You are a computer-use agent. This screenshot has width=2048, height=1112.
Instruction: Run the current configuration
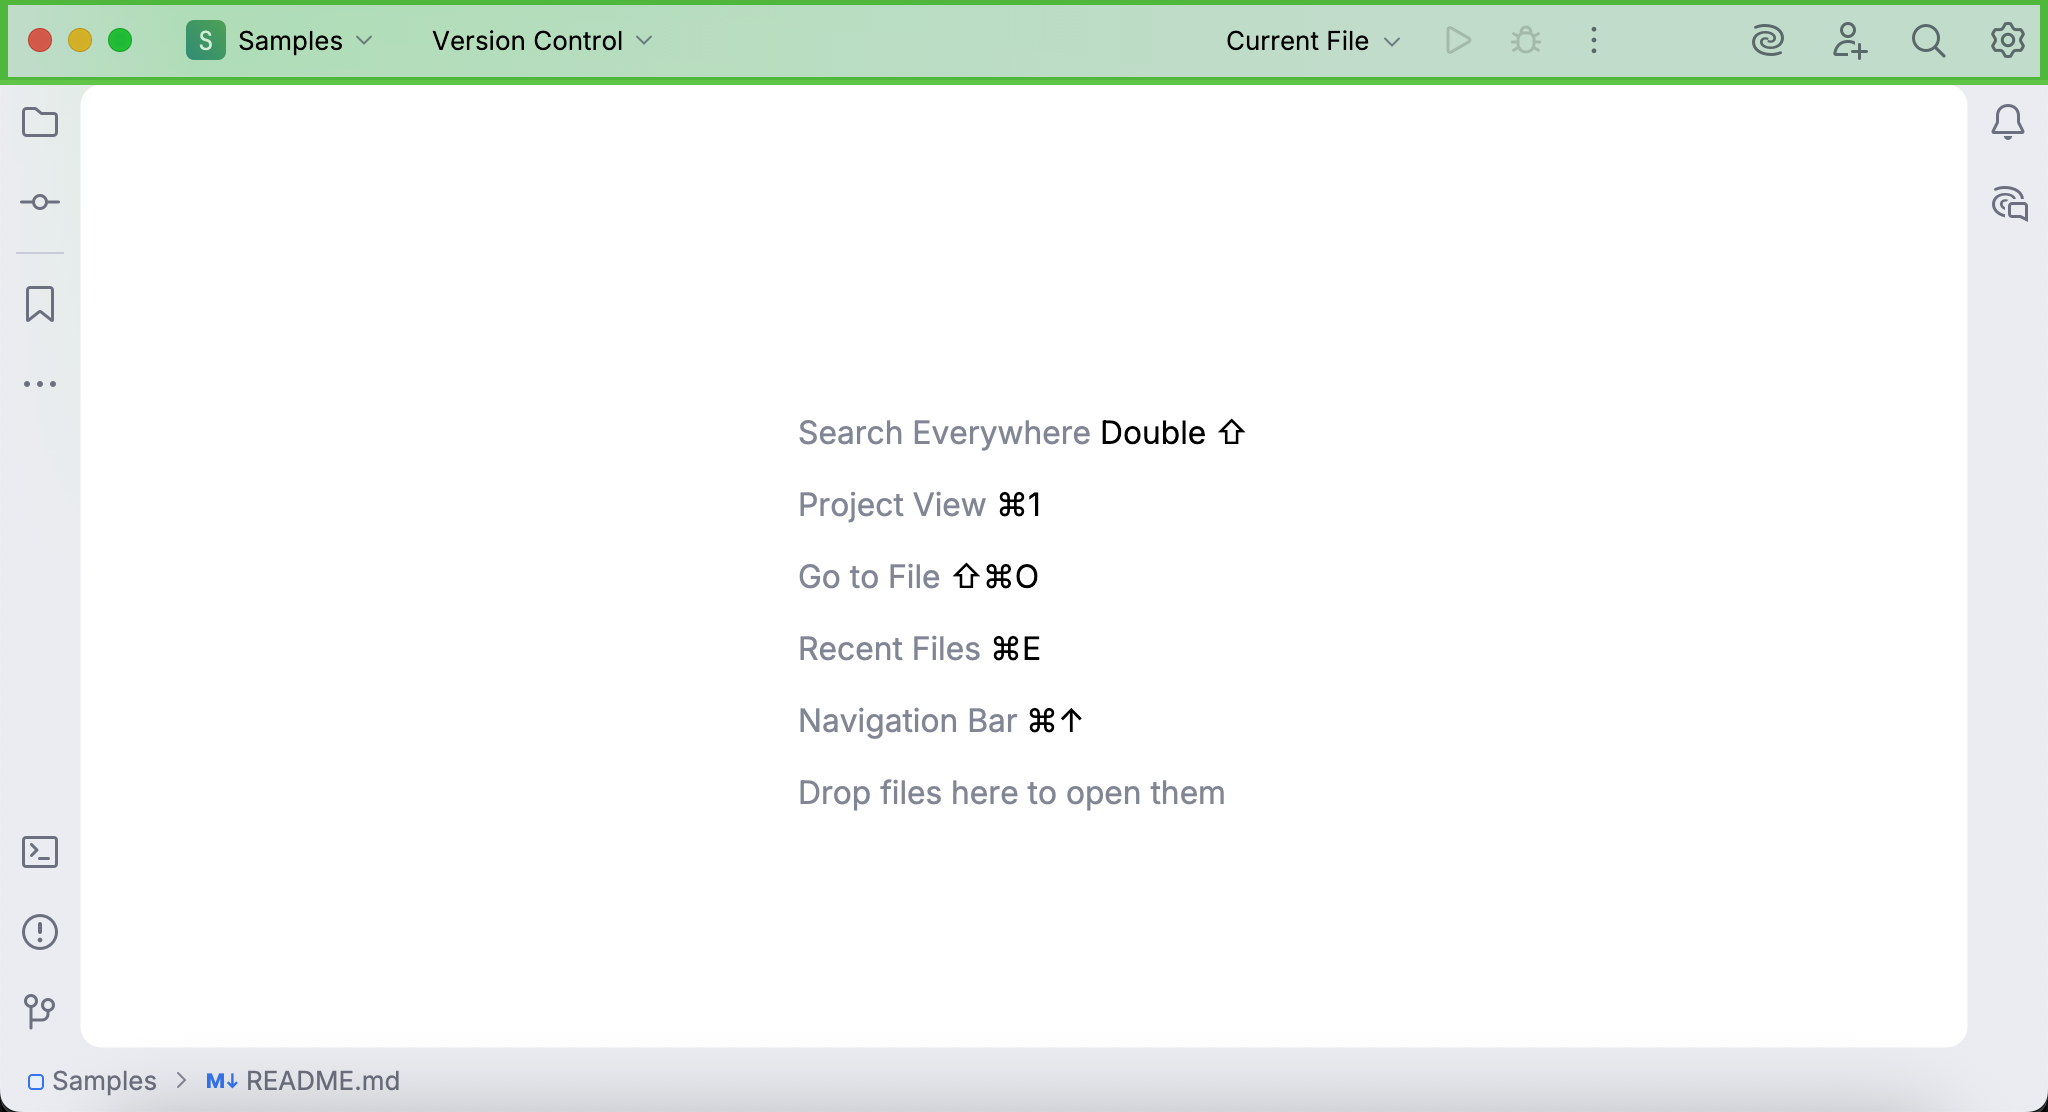click(1458, 40)
